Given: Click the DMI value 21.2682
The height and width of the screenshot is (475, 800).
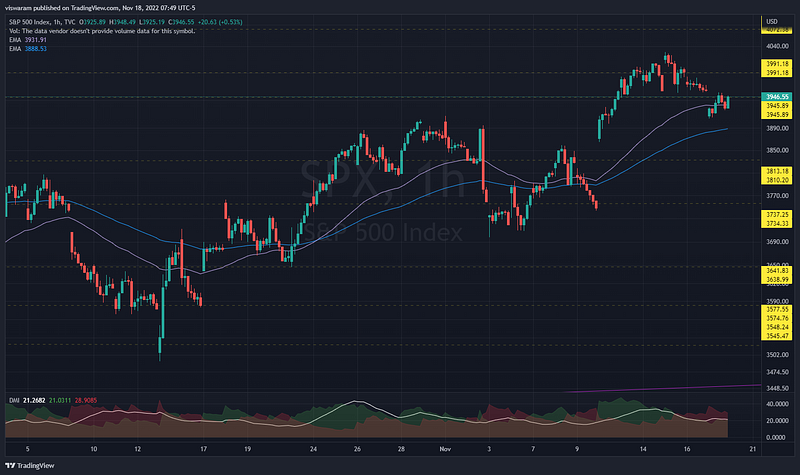Looking at the screenshot, I should tap(34, 401).
